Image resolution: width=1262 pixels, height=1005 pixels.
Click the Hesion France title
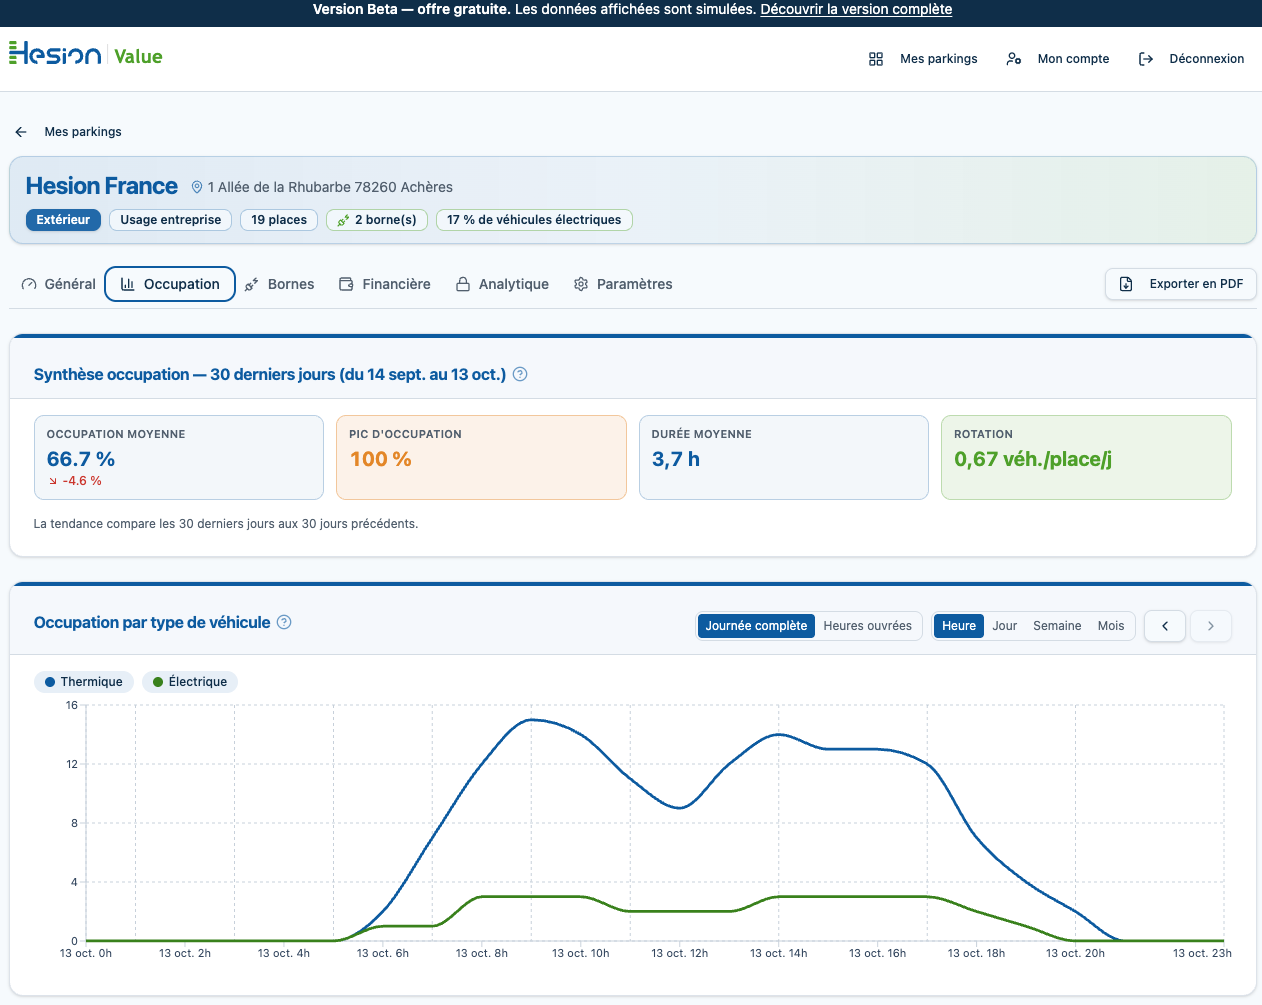pyautogui.click(x=102, y=186)
